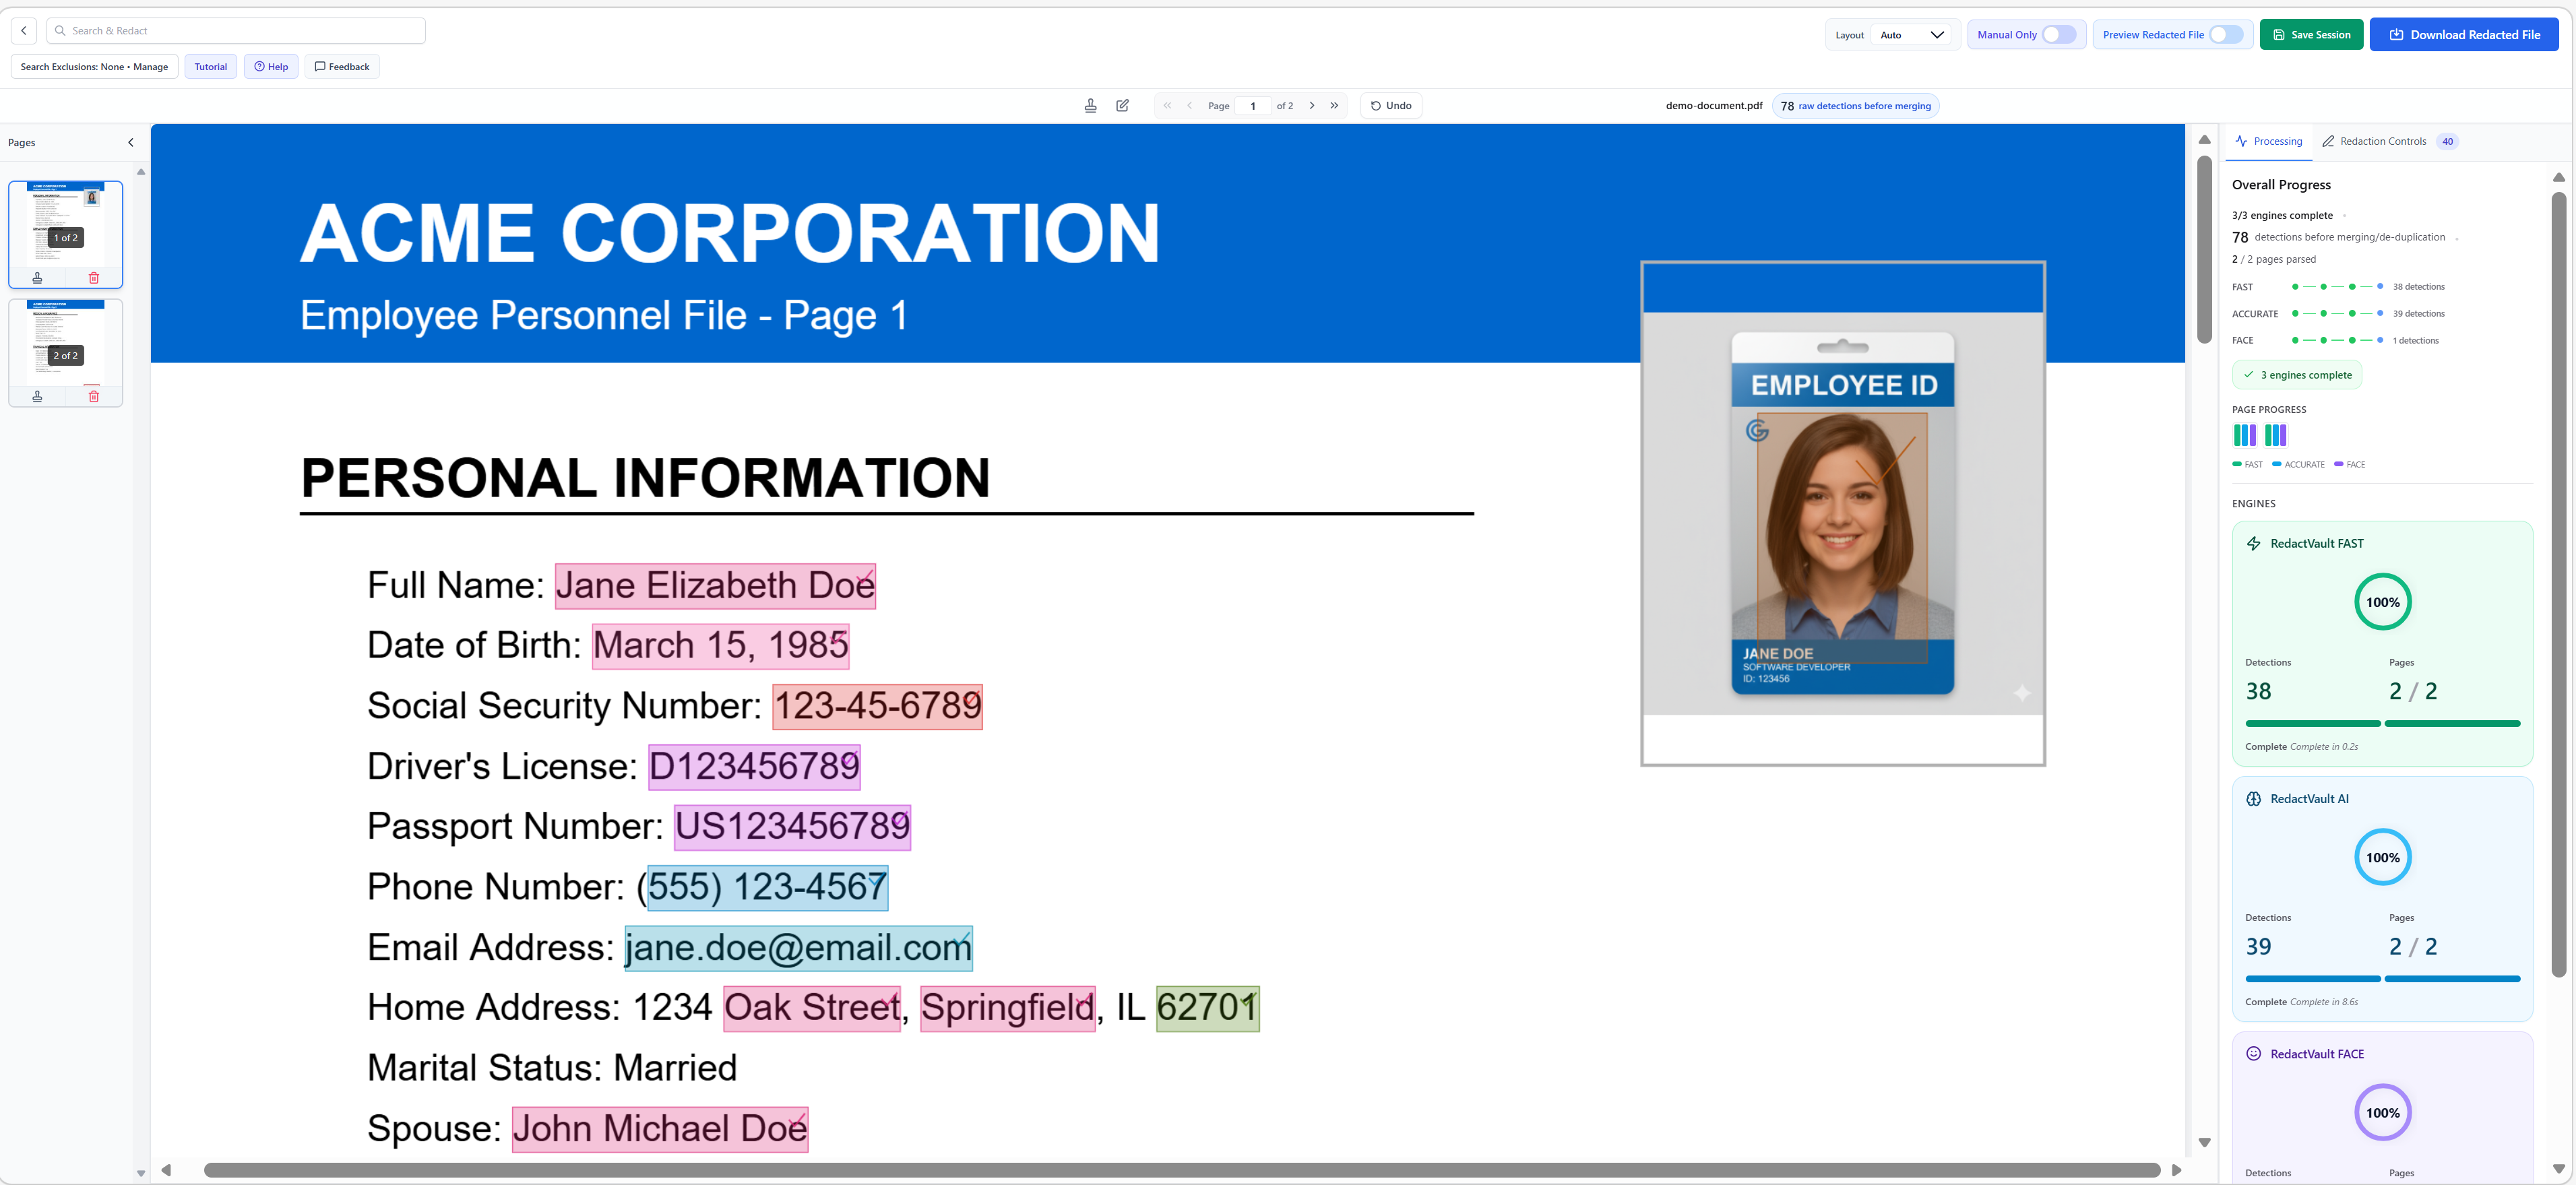The height and width of the screenshot is (1185, 2576).
Task: Collapse the Pages panel with its chevron
Action: 130,142
